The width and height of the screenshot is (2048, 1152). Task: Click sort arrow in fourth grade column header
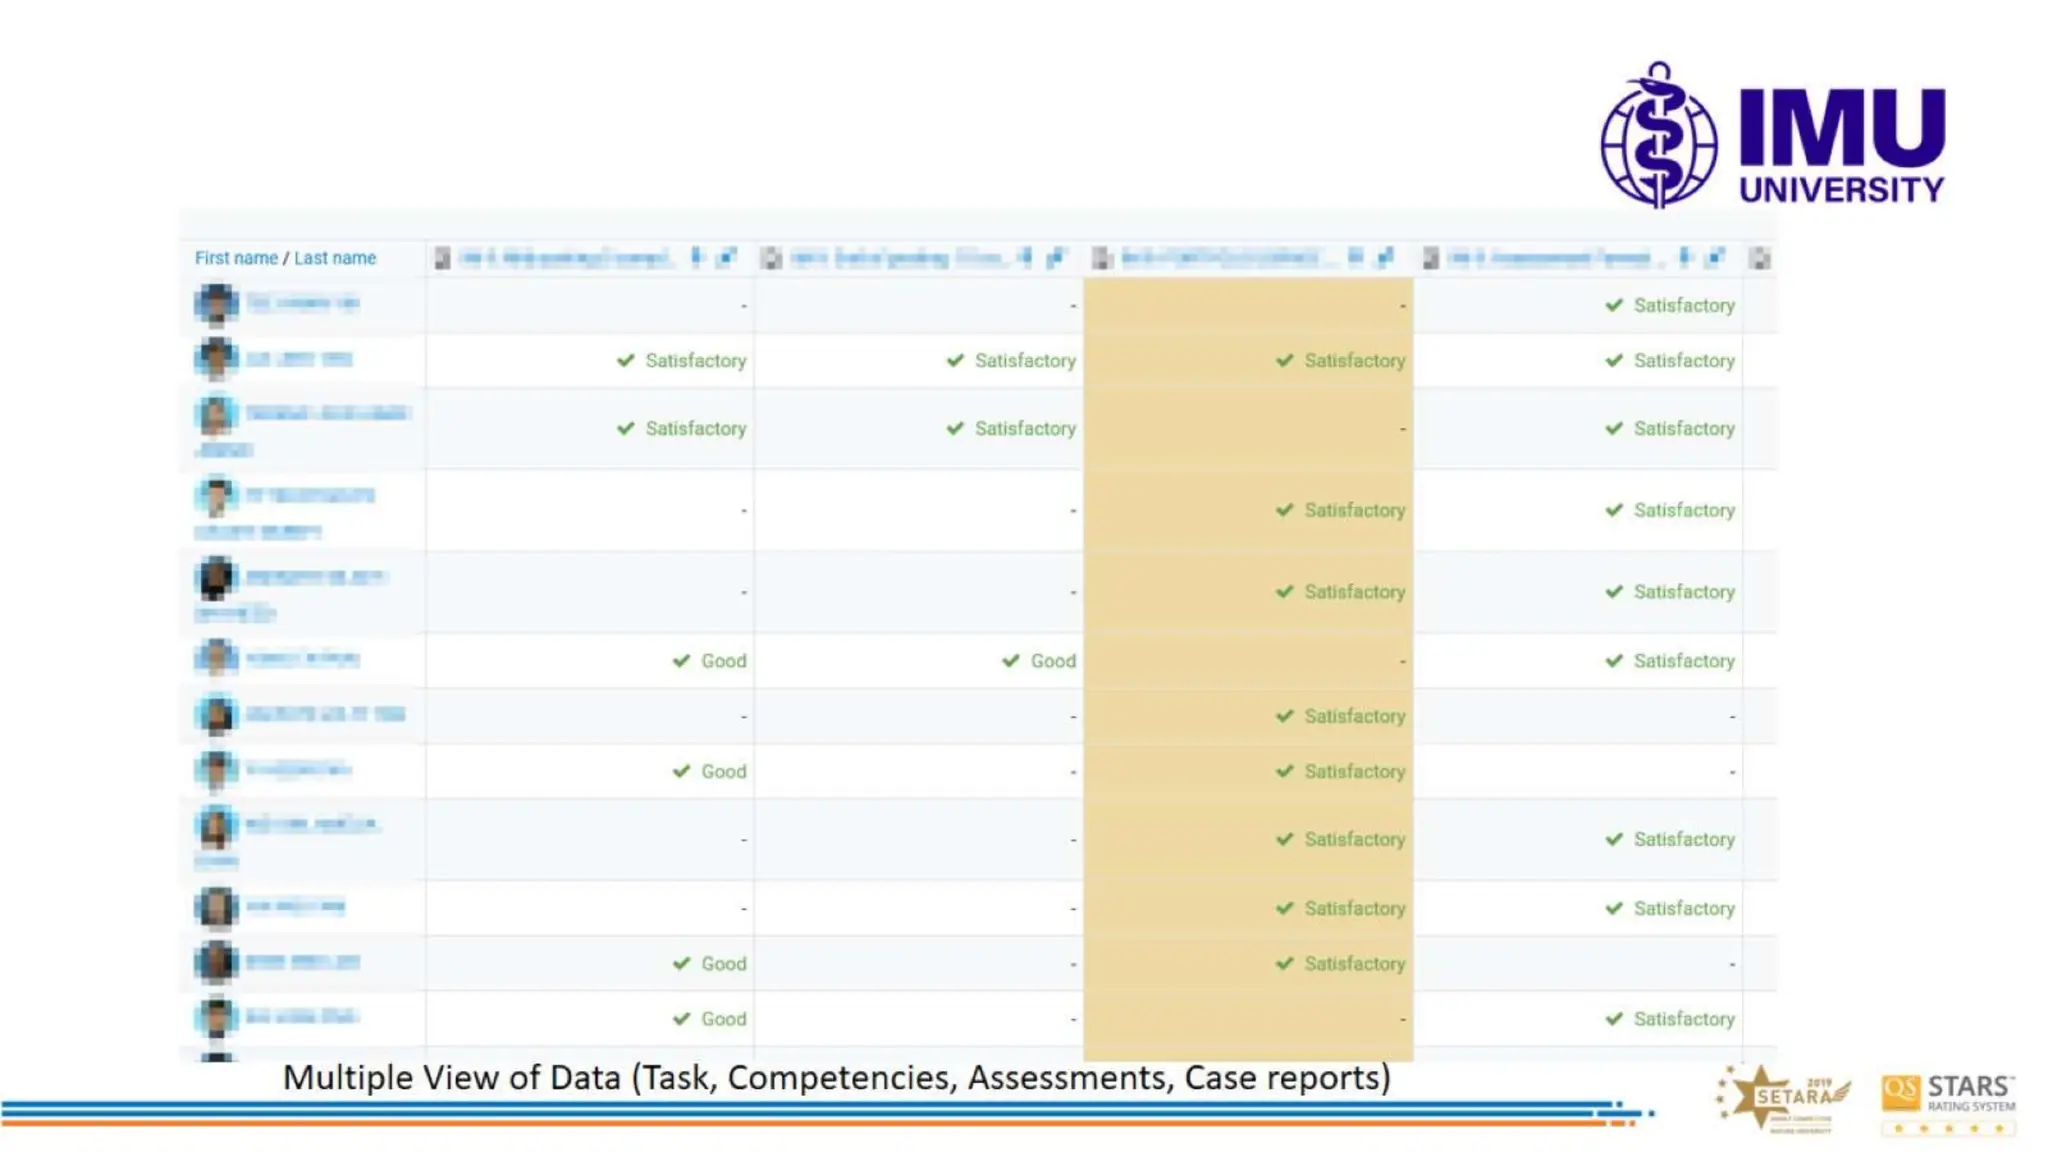click(x=1685, y=257)
